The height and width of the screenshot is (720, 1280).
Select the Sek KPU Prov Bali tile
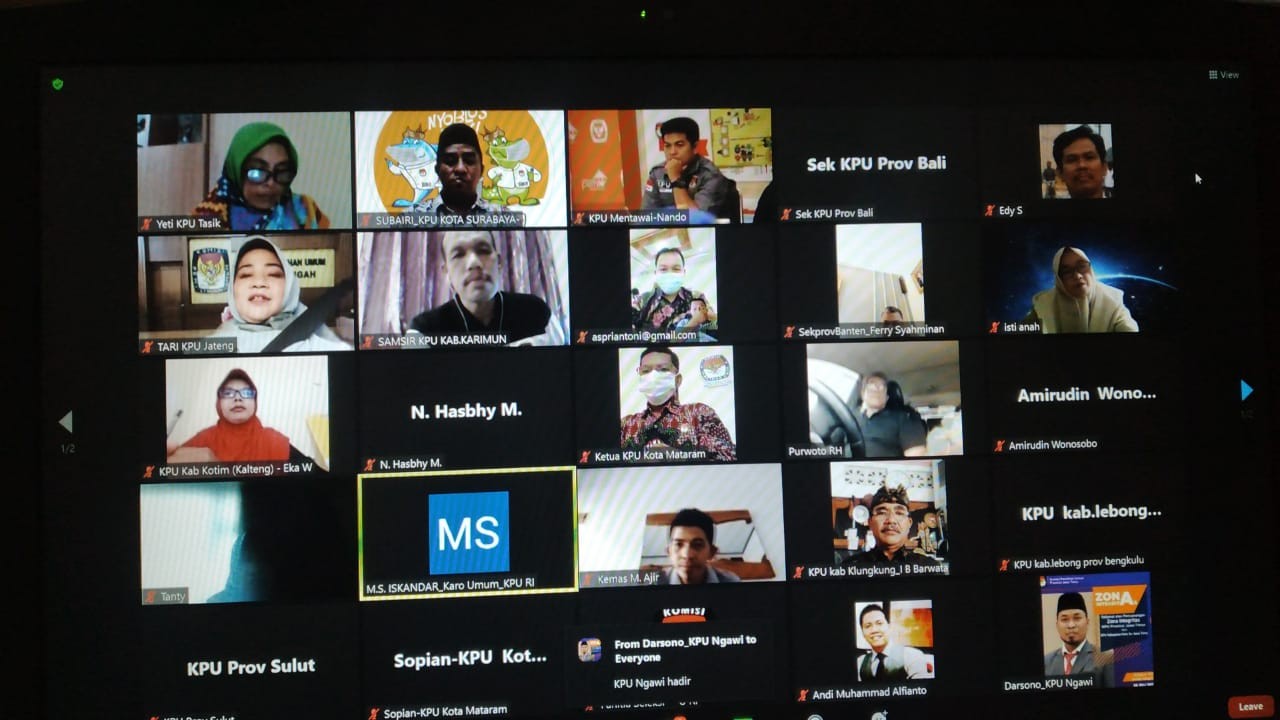(876, 163)
